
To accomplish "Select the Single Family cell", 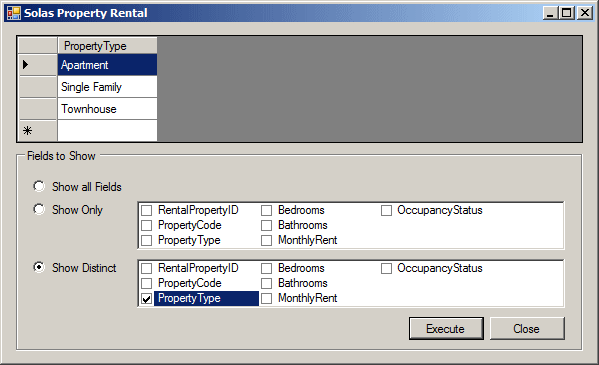I will [107, 87].
